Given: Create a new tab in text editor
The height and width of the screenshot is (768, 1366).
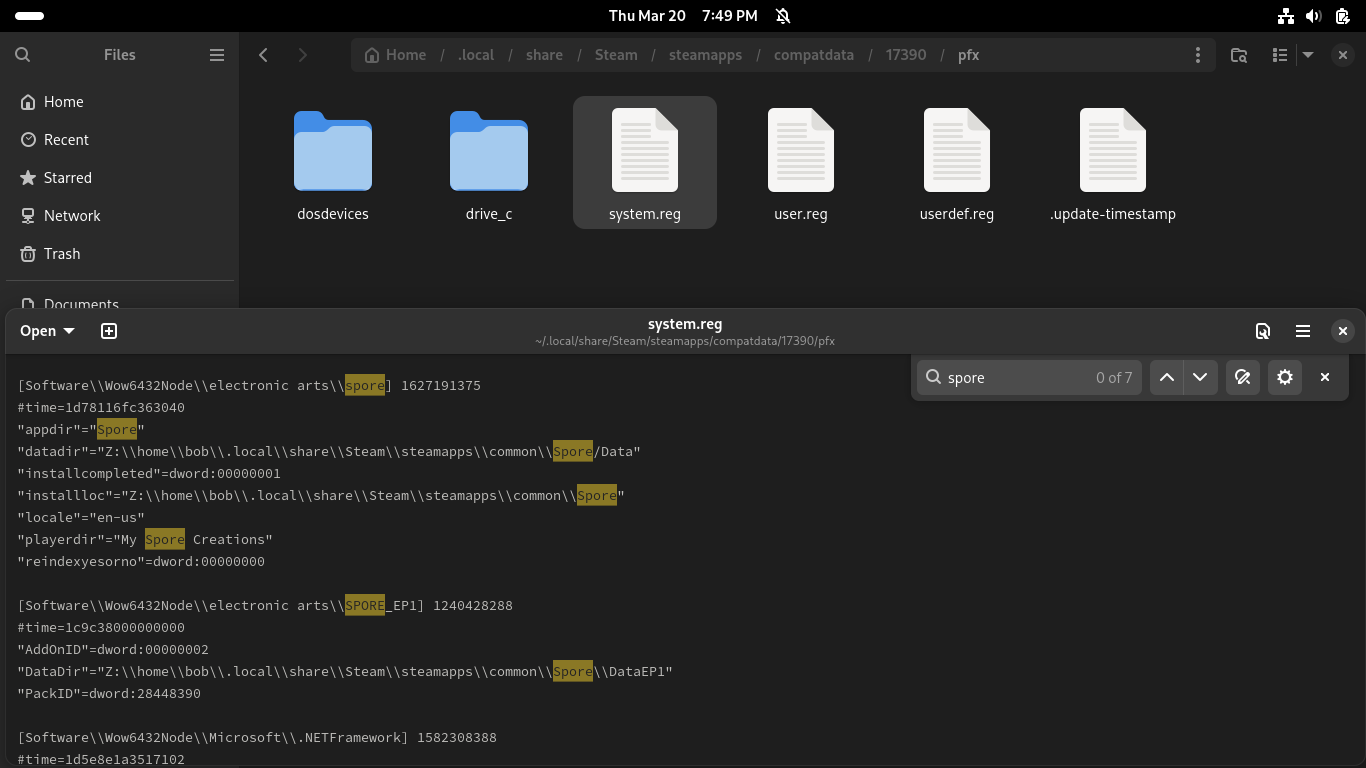Looking at the screenshot, I should (x=109, y=331).
